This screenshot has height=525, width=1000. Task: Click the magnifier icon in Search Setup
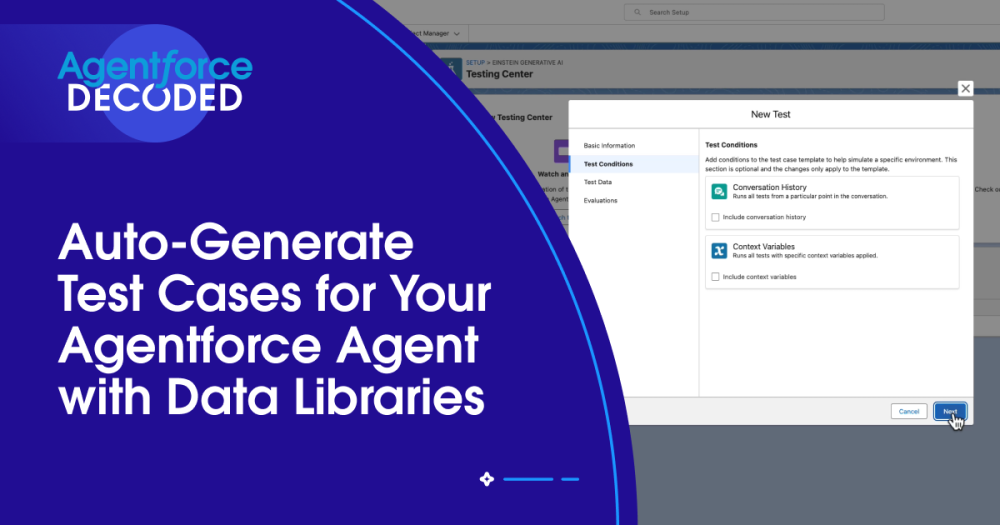point(636,12)
